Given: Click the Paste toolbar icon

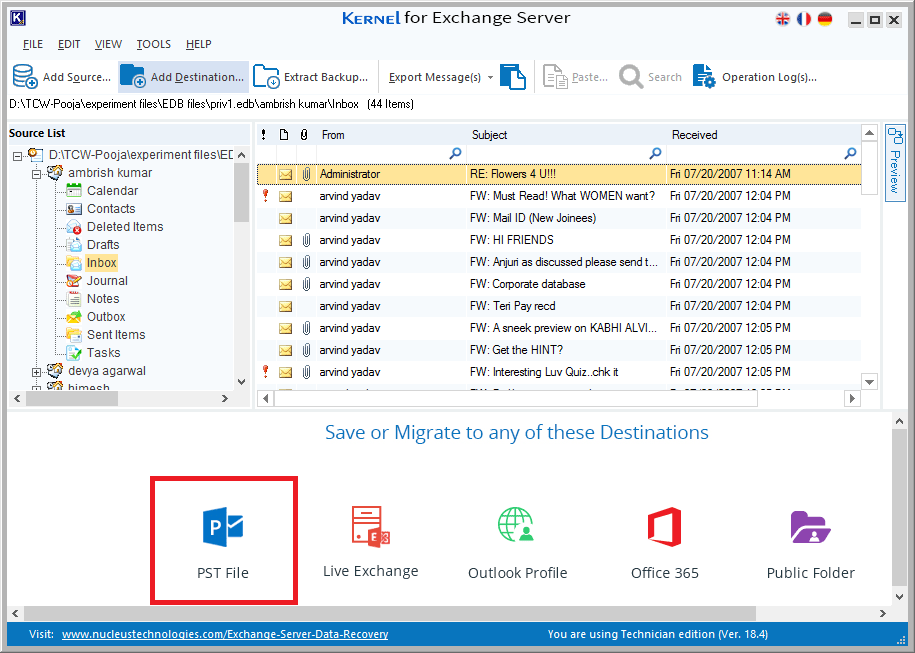Looking at the screenshot, I should (555, 76).
